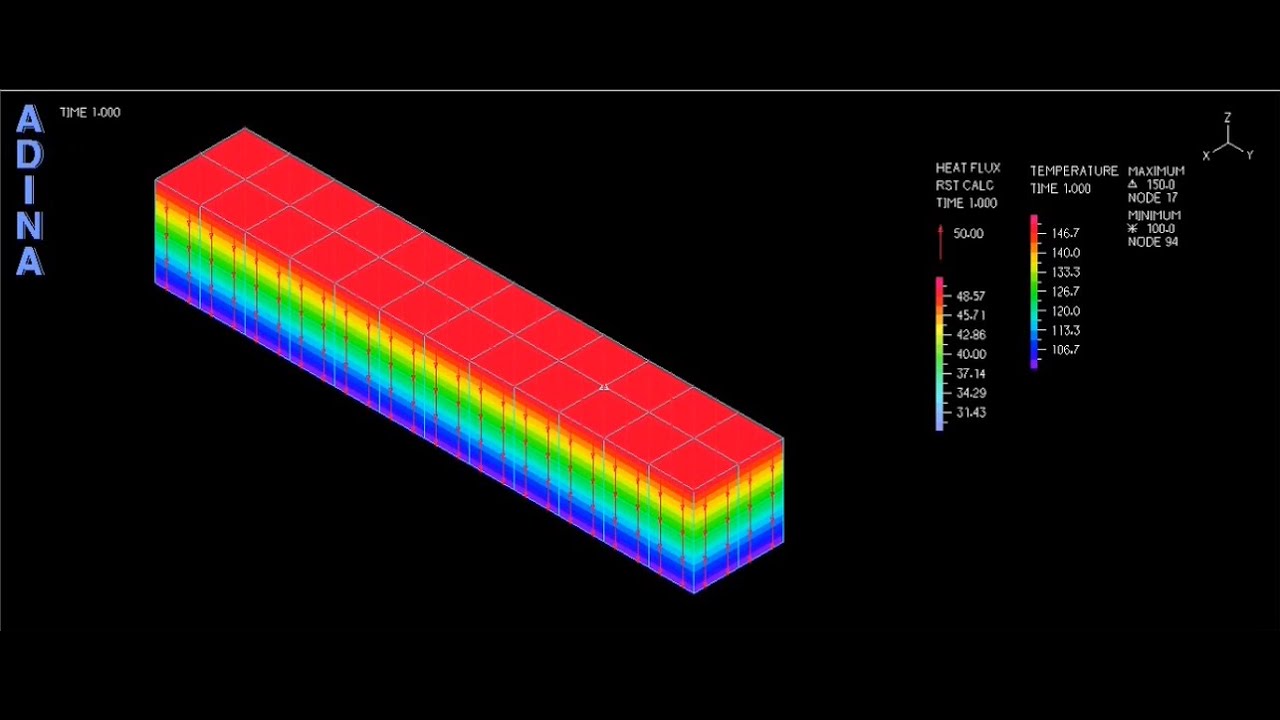The image size is (1280, 720).
Task: Select the NODE 94 label
Action: (x=1153, y=242)
